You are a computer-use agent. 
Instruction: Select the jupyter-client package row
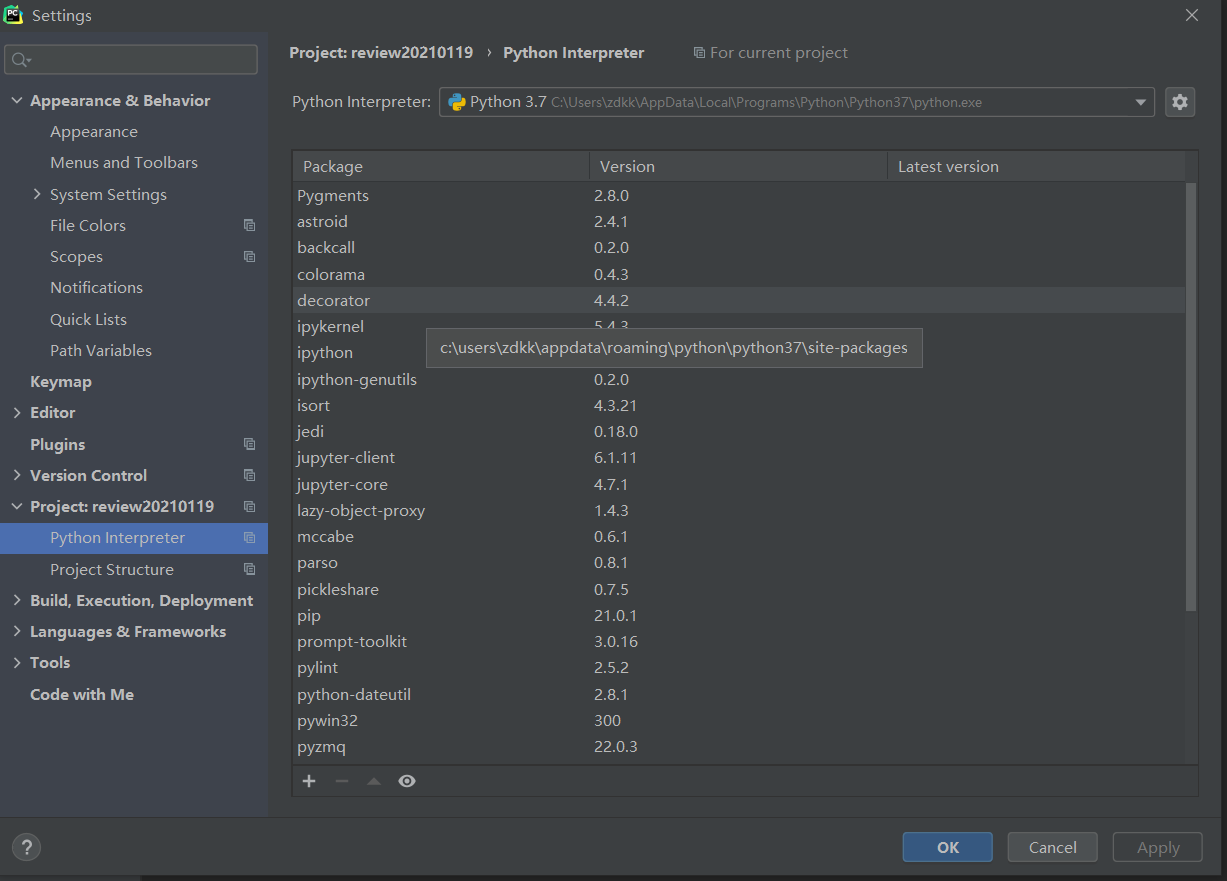pyautogui.click(x=739, y=458)
